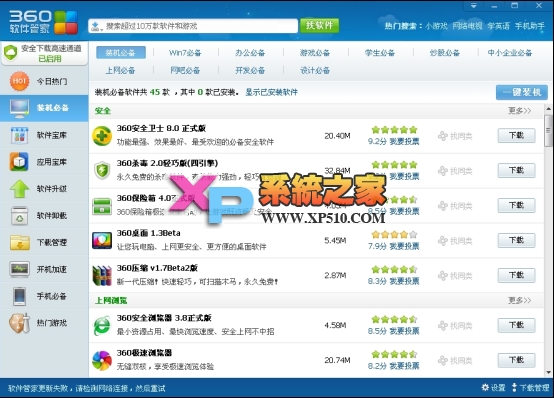Open 设置 gear in status bar
The width and height of the screenshot is (554, 398).
[x=494, y=387]
